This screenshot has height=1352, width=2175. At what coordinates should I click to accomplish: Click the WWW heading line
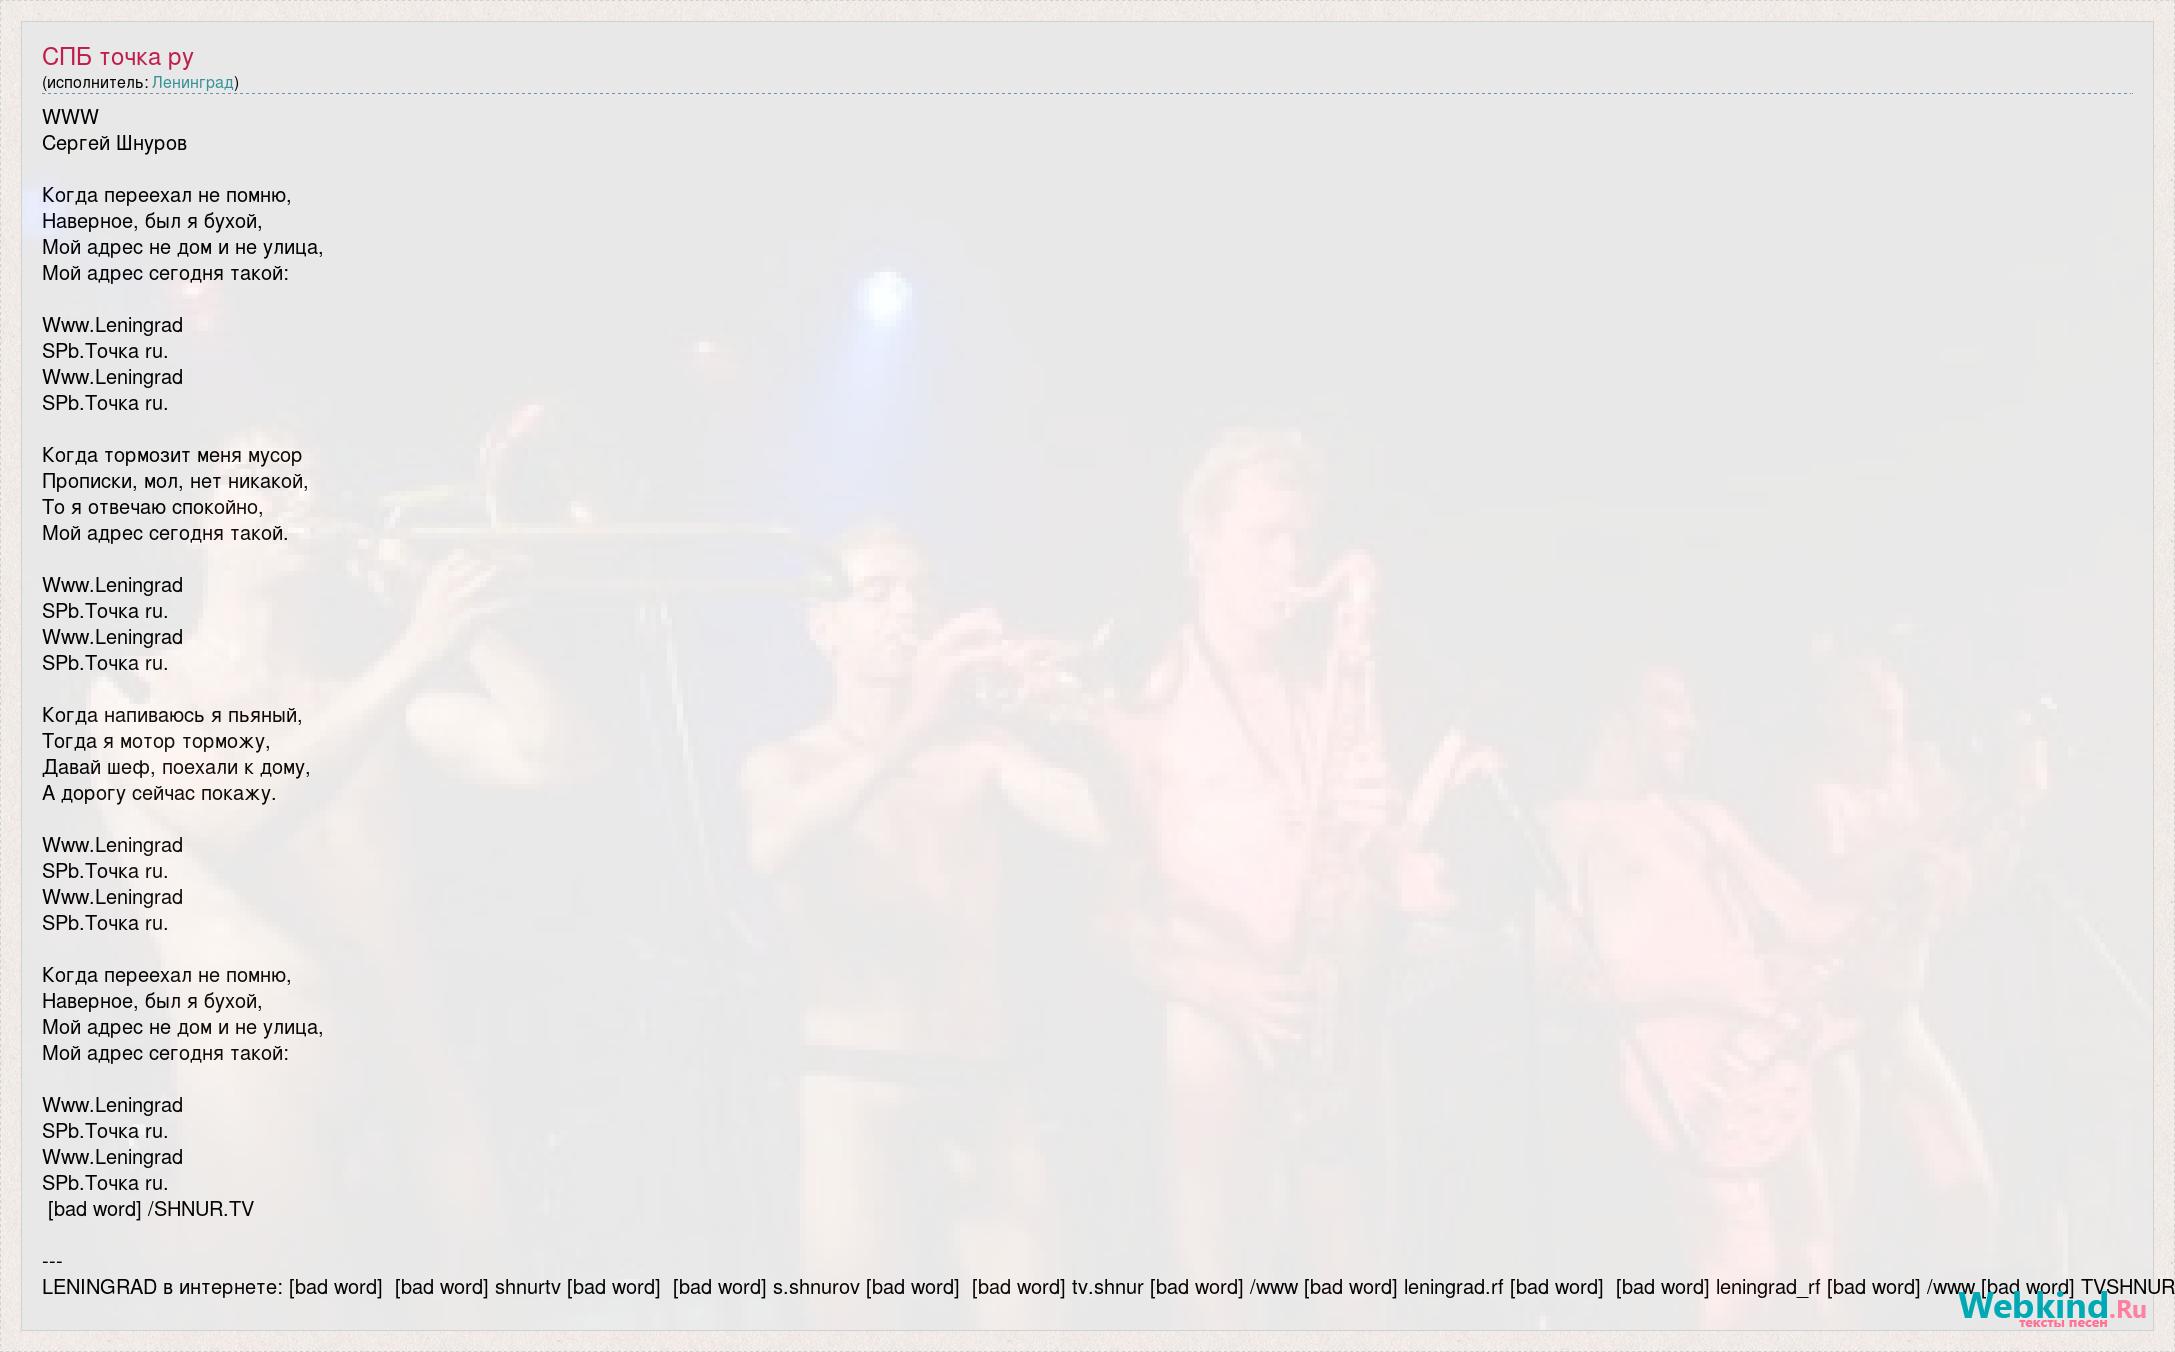(71, 117)
